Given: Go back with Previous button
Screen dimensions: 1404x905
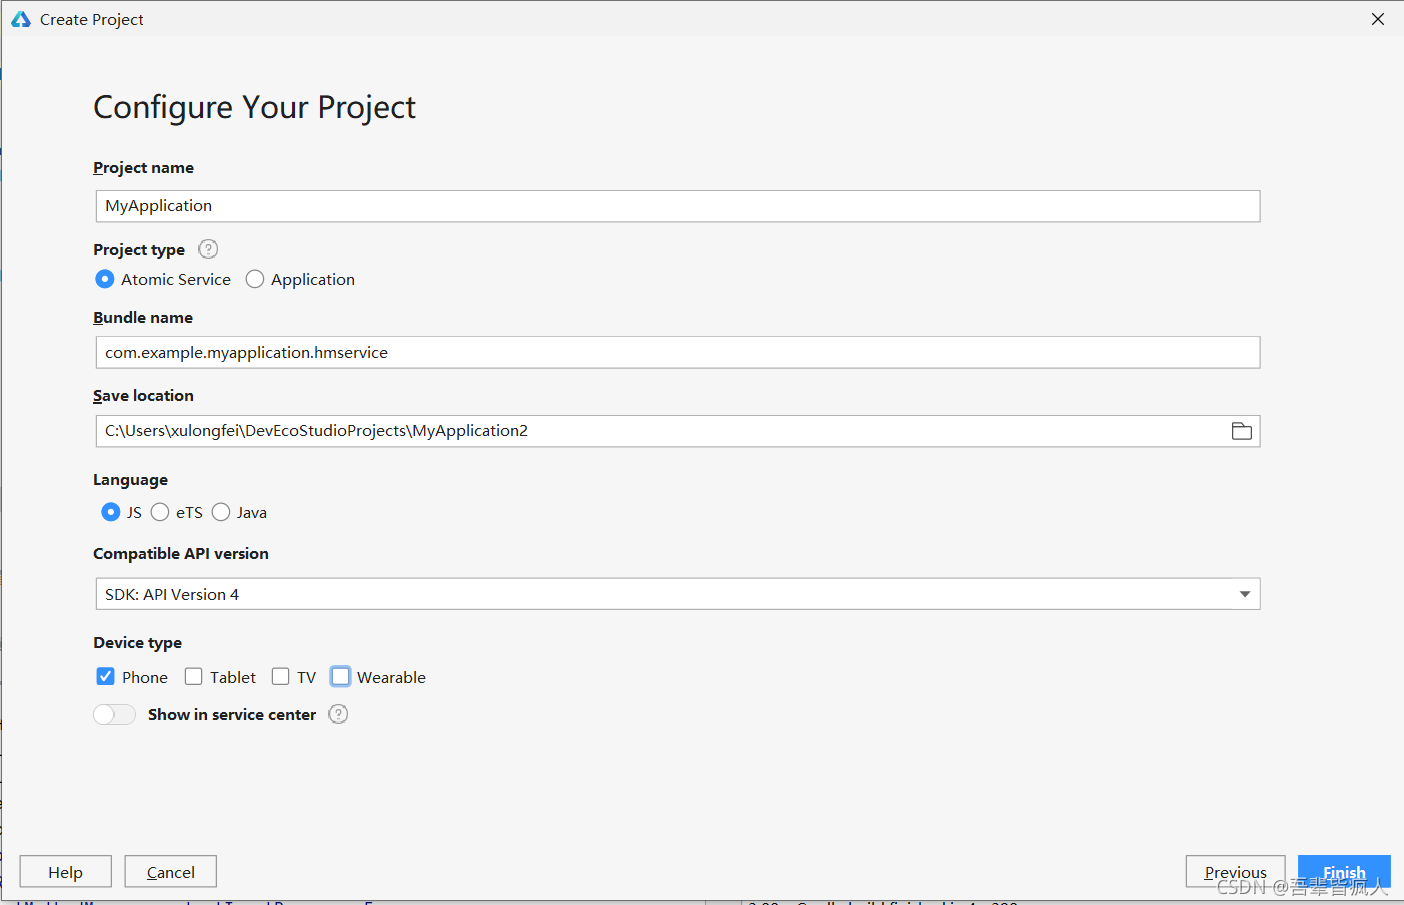Looking at the screenshot, I should click(x=1236, y=872).
